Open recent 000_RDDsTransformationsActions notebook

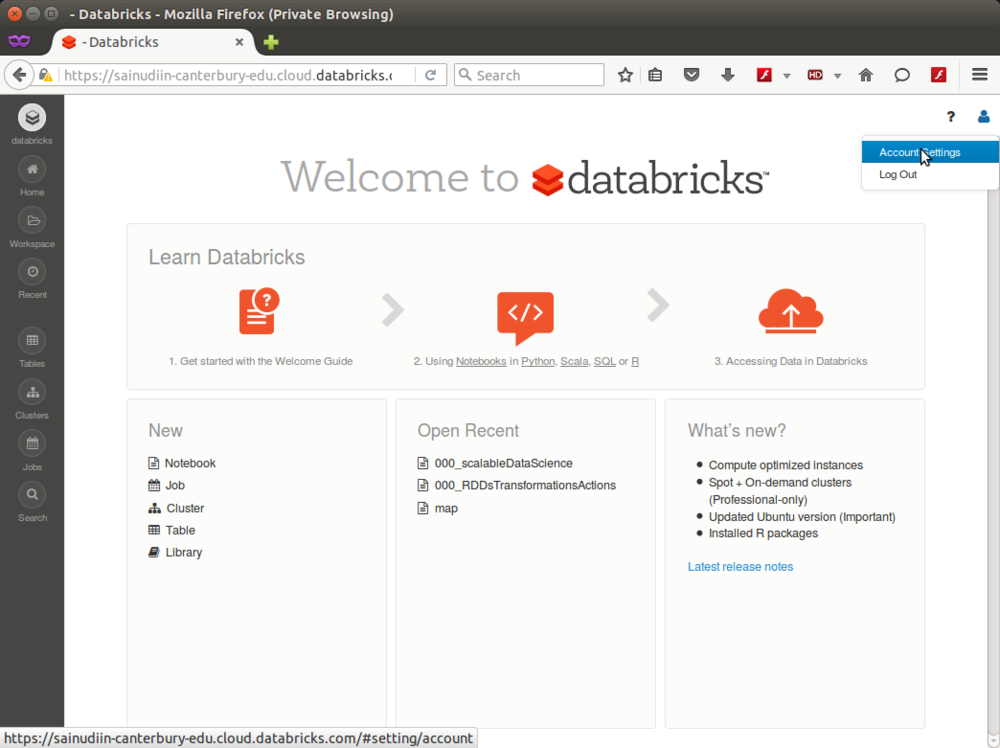[x=517, y=485]
